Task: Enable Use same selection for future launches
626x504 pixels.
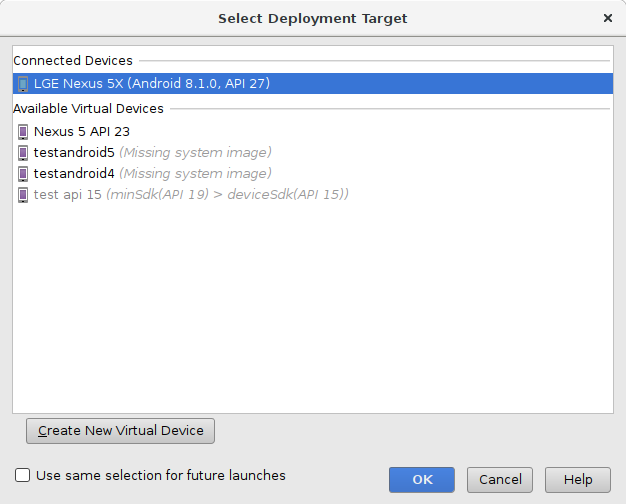Action: pyautogui.click(x=23, y=476)
